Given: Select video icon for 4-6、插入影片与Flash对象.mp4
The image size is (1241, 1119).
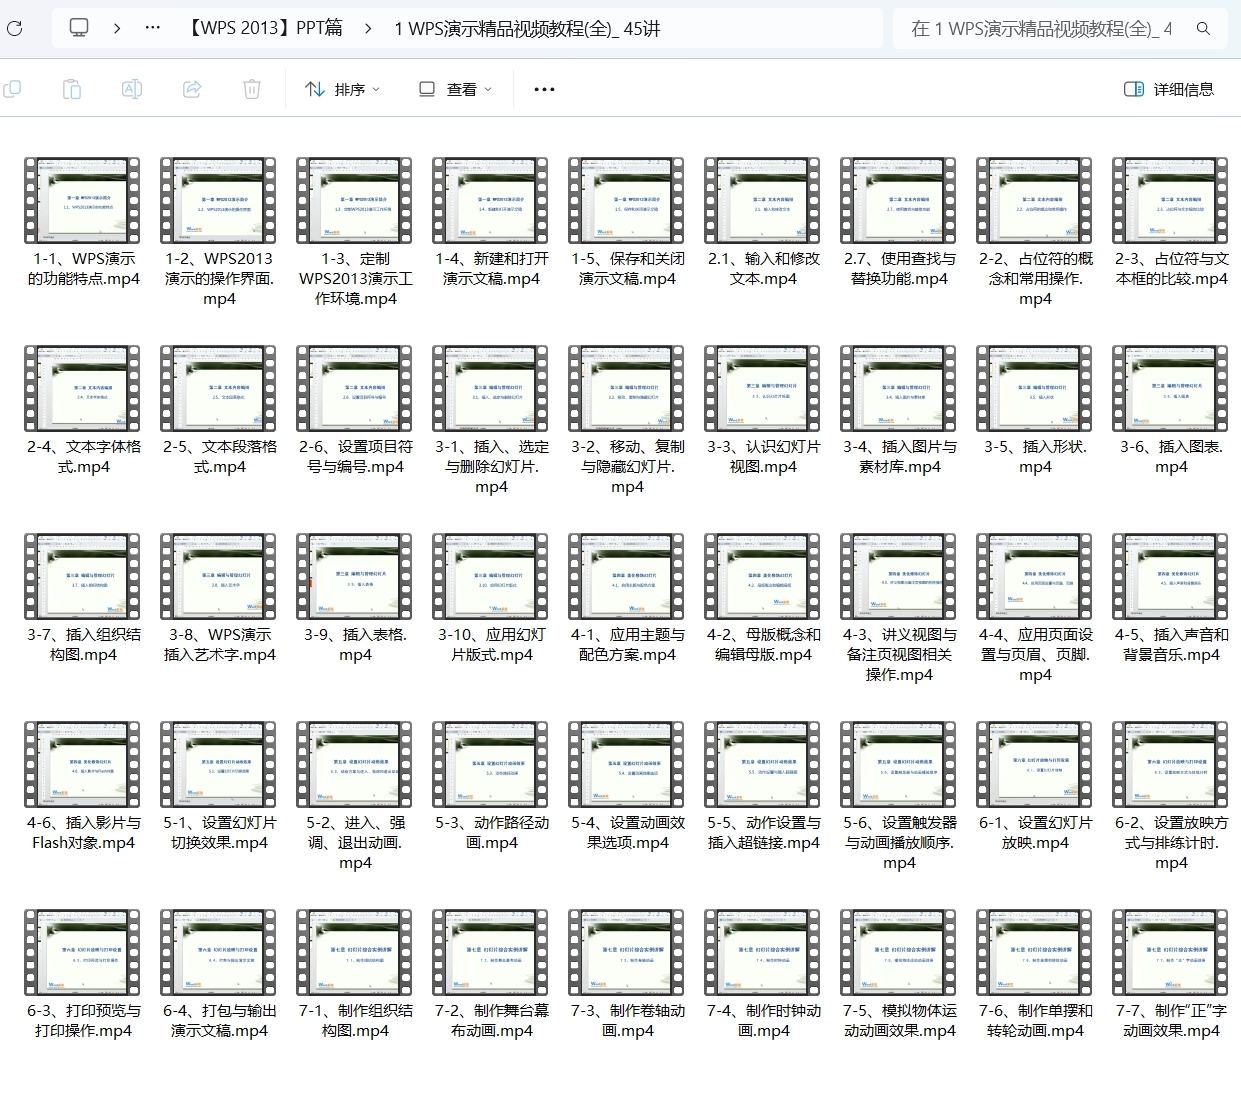Looking at the screenshot, I should (x=83, y=765).
